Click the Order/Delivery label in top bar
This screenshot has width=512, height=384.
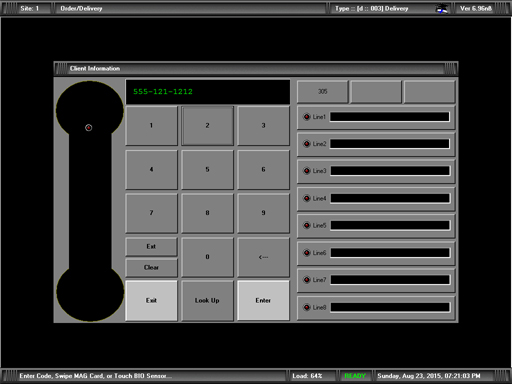(x=81, y=9)
